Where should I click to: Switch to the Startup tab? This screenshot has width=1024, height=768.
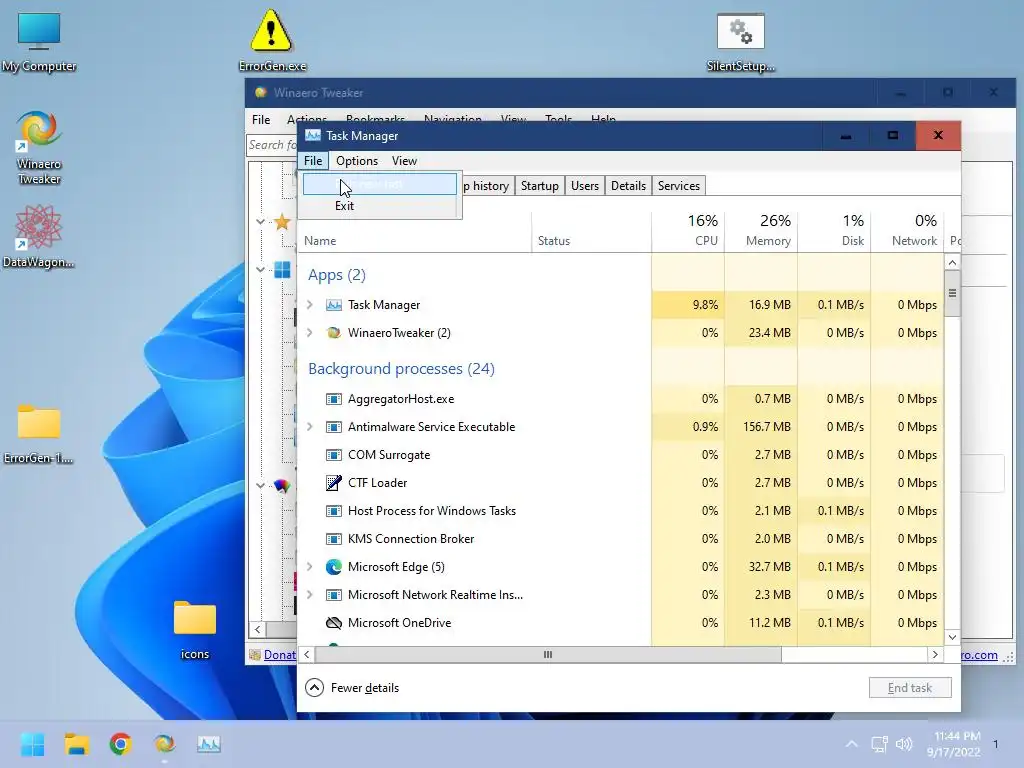click(x=539, y=185)
